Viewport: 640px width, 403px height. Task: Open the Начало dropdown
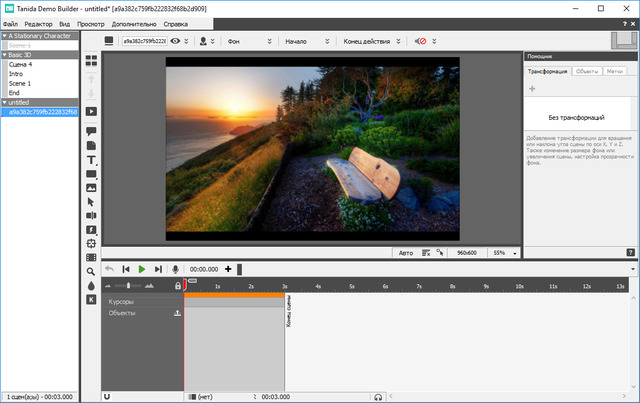pyautogui.click(x=307, y=41)
